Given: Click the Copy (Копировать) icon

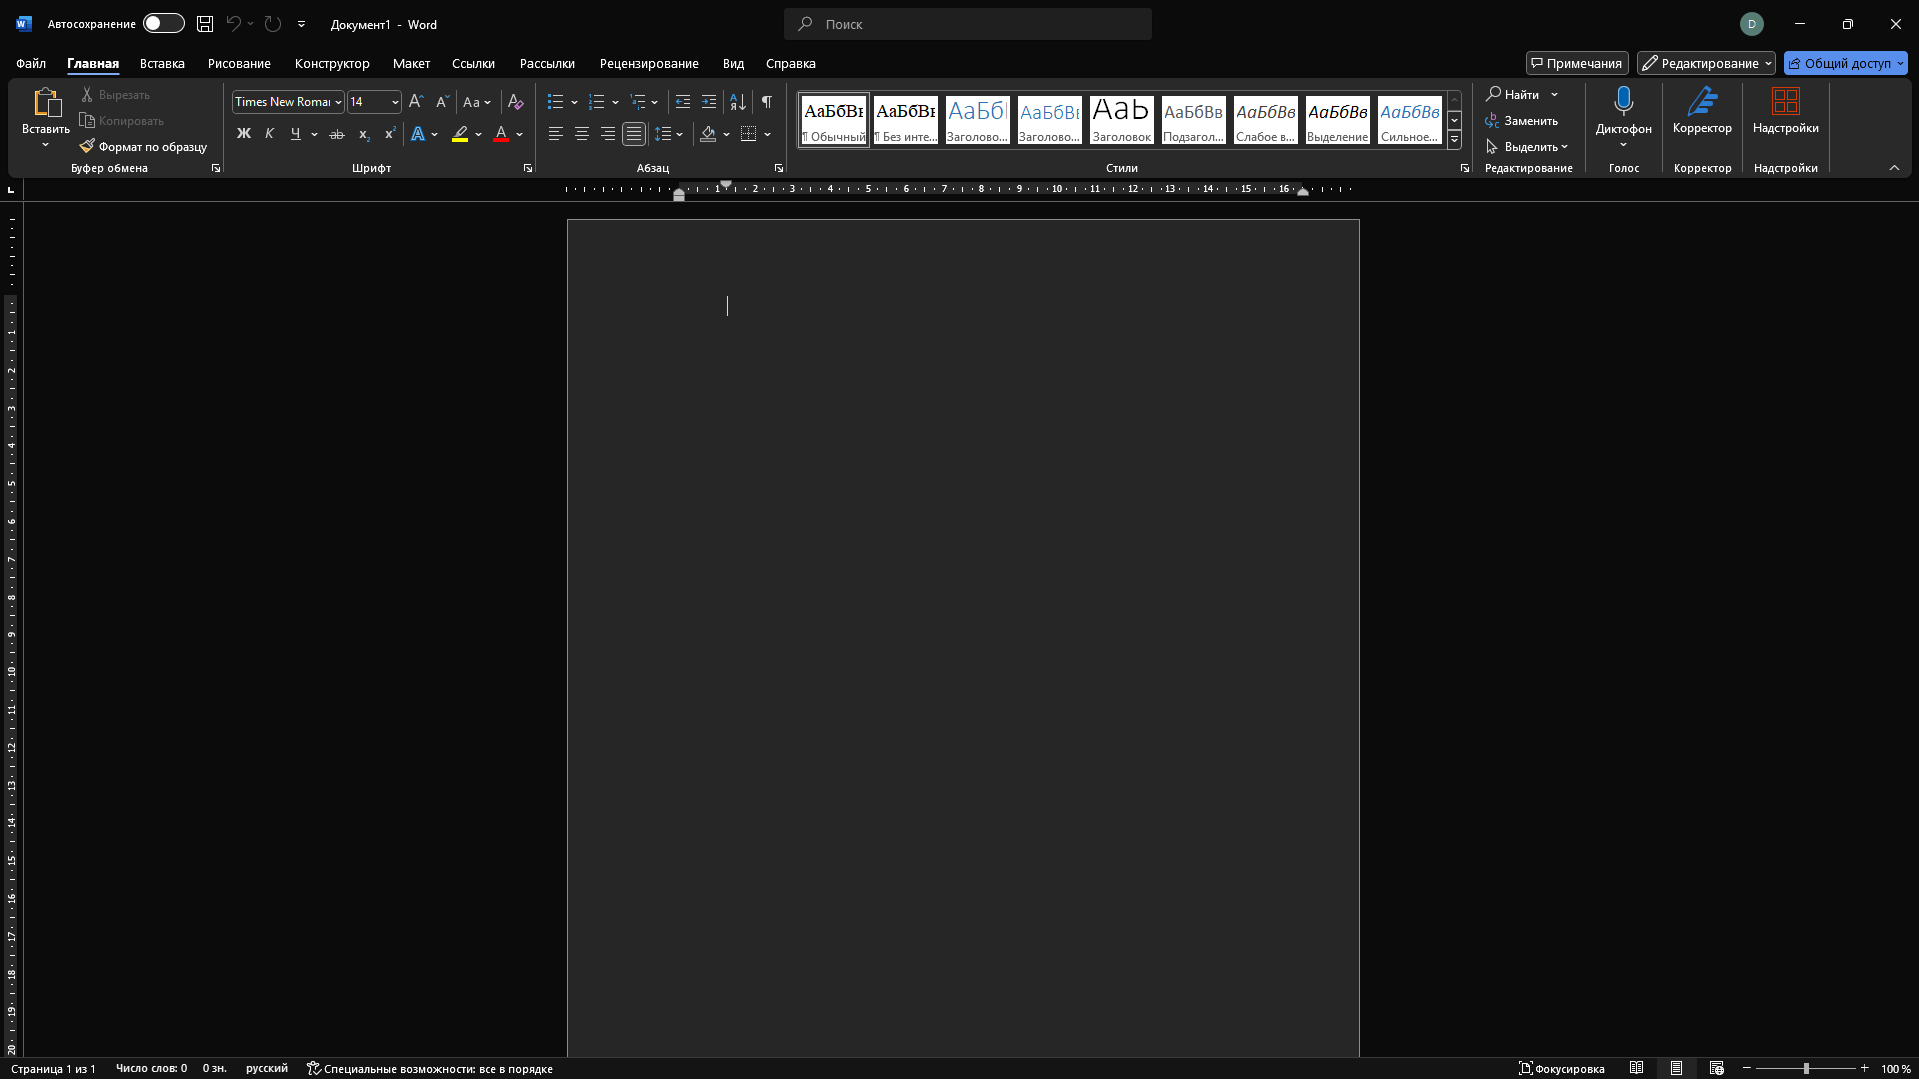Looking at the screenshot, I should pyautogui.click(x=87, y=120).
